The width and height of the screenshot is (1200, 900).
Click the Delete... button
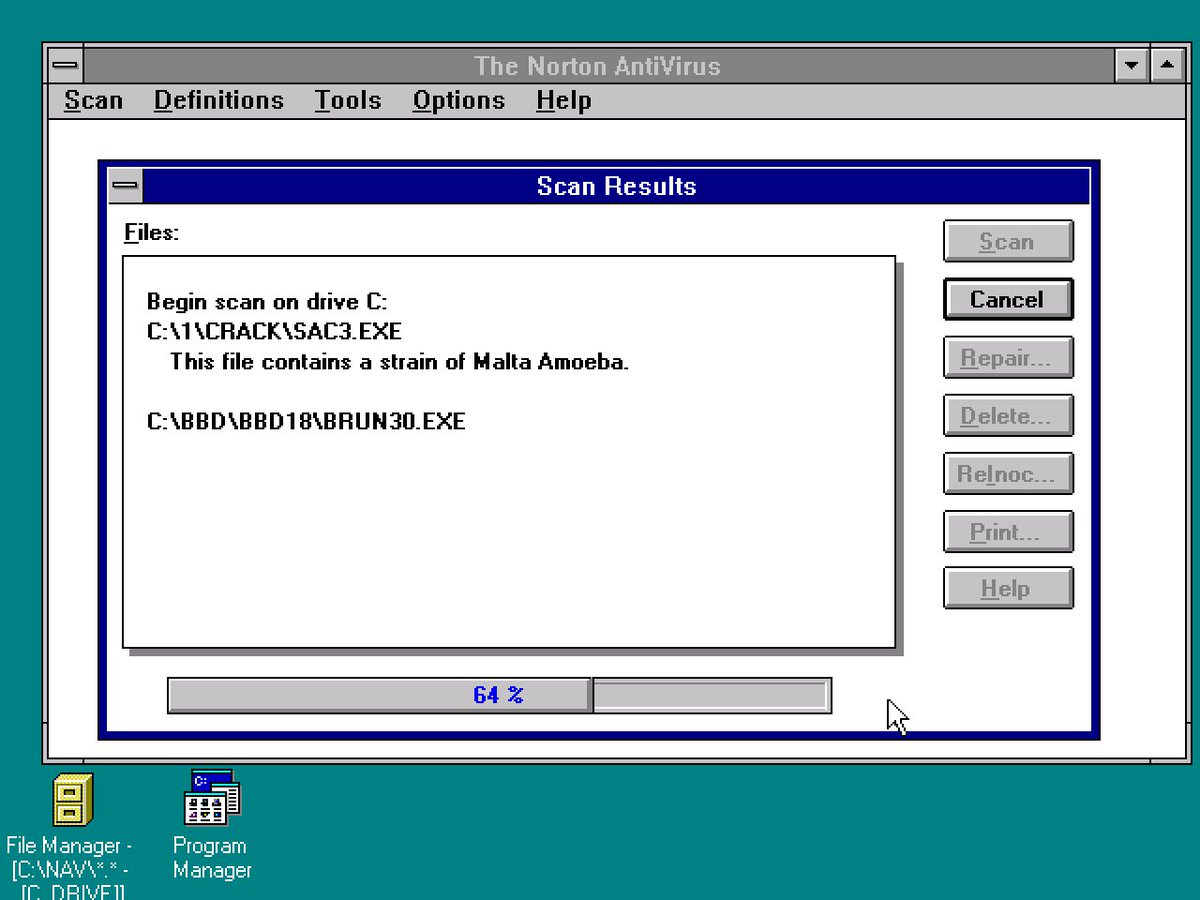(x=1008, y=416)
